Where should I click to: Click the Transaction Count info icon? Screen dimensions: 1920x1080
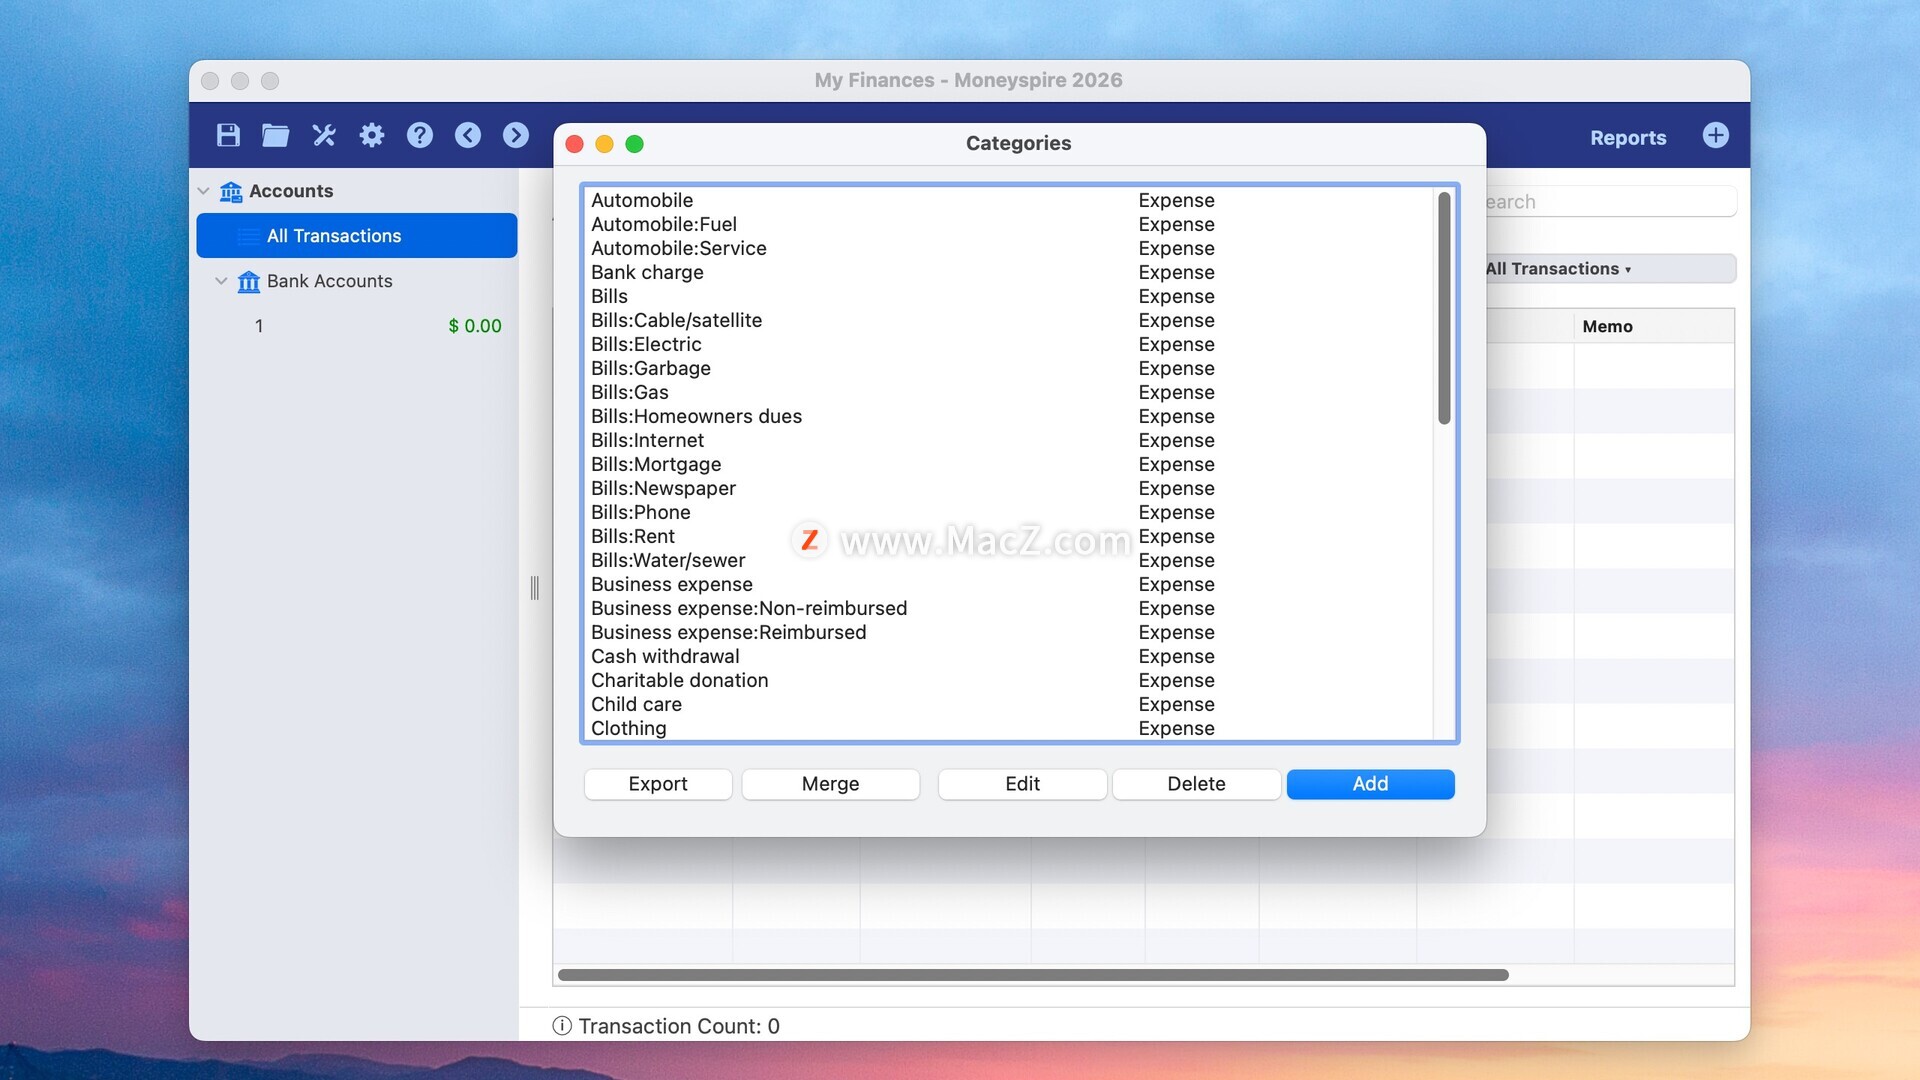point(562,1026)
